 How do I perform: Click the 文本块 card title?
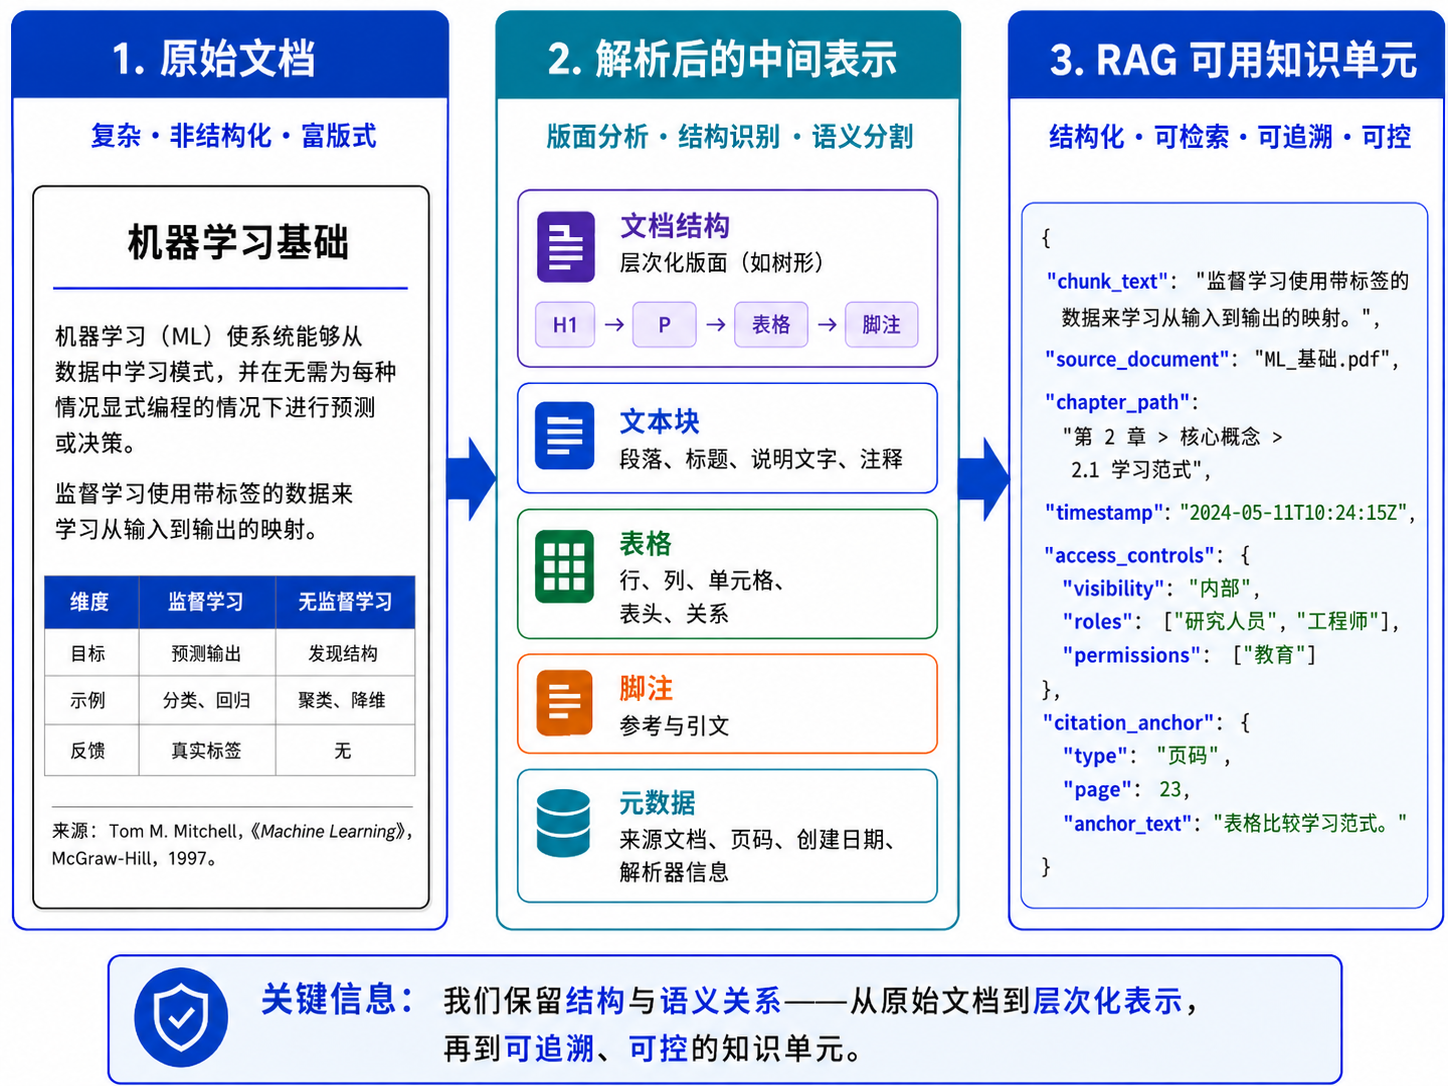(660, 421)
